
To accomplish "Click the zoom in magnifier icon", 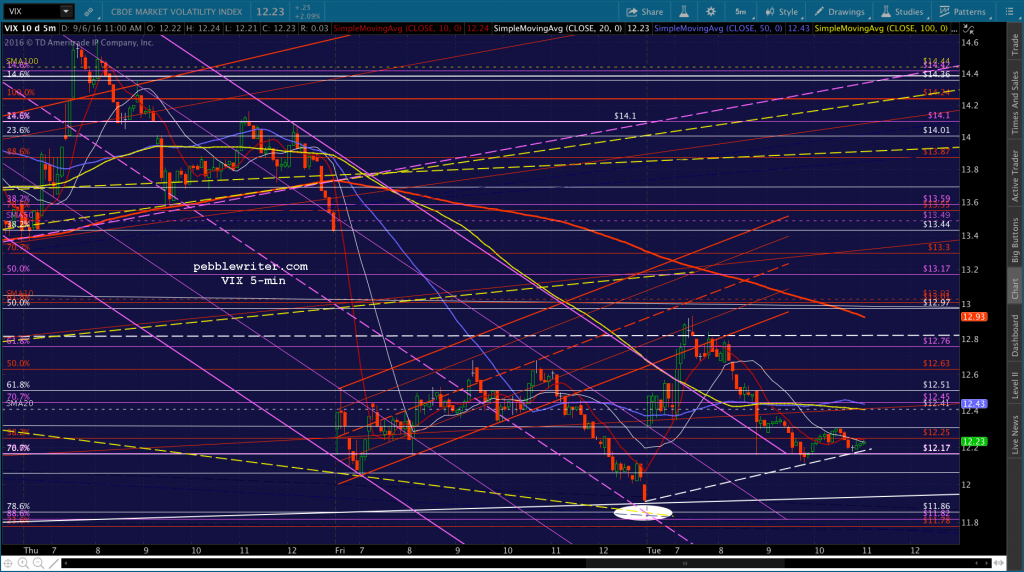I will coord(24,563).
